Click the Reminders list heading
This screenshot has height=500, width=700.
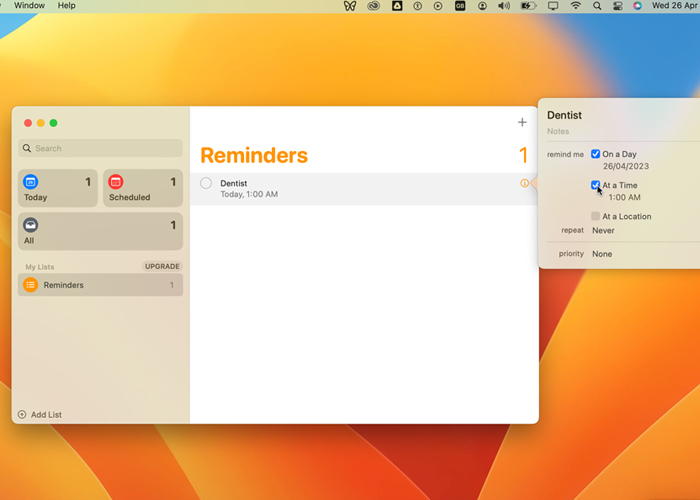pos(254,155)
